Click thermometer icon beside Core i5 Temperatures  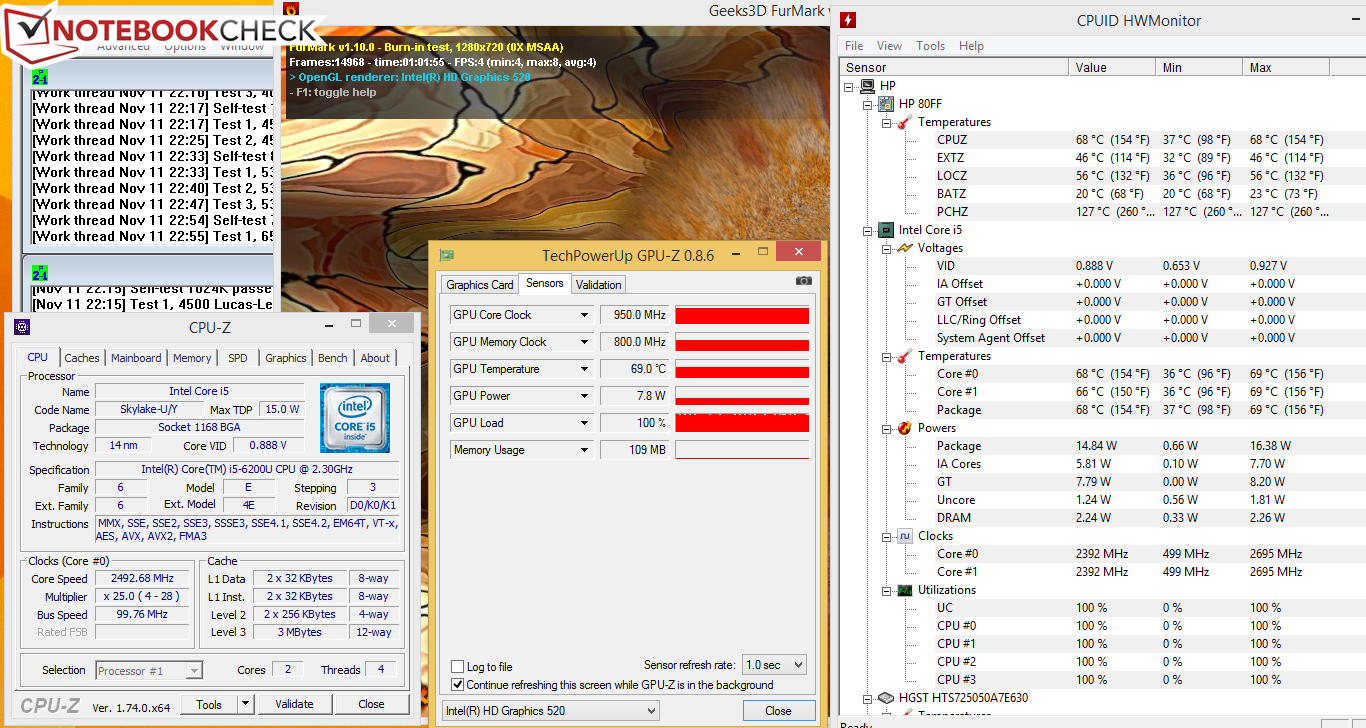pos(903,356)
